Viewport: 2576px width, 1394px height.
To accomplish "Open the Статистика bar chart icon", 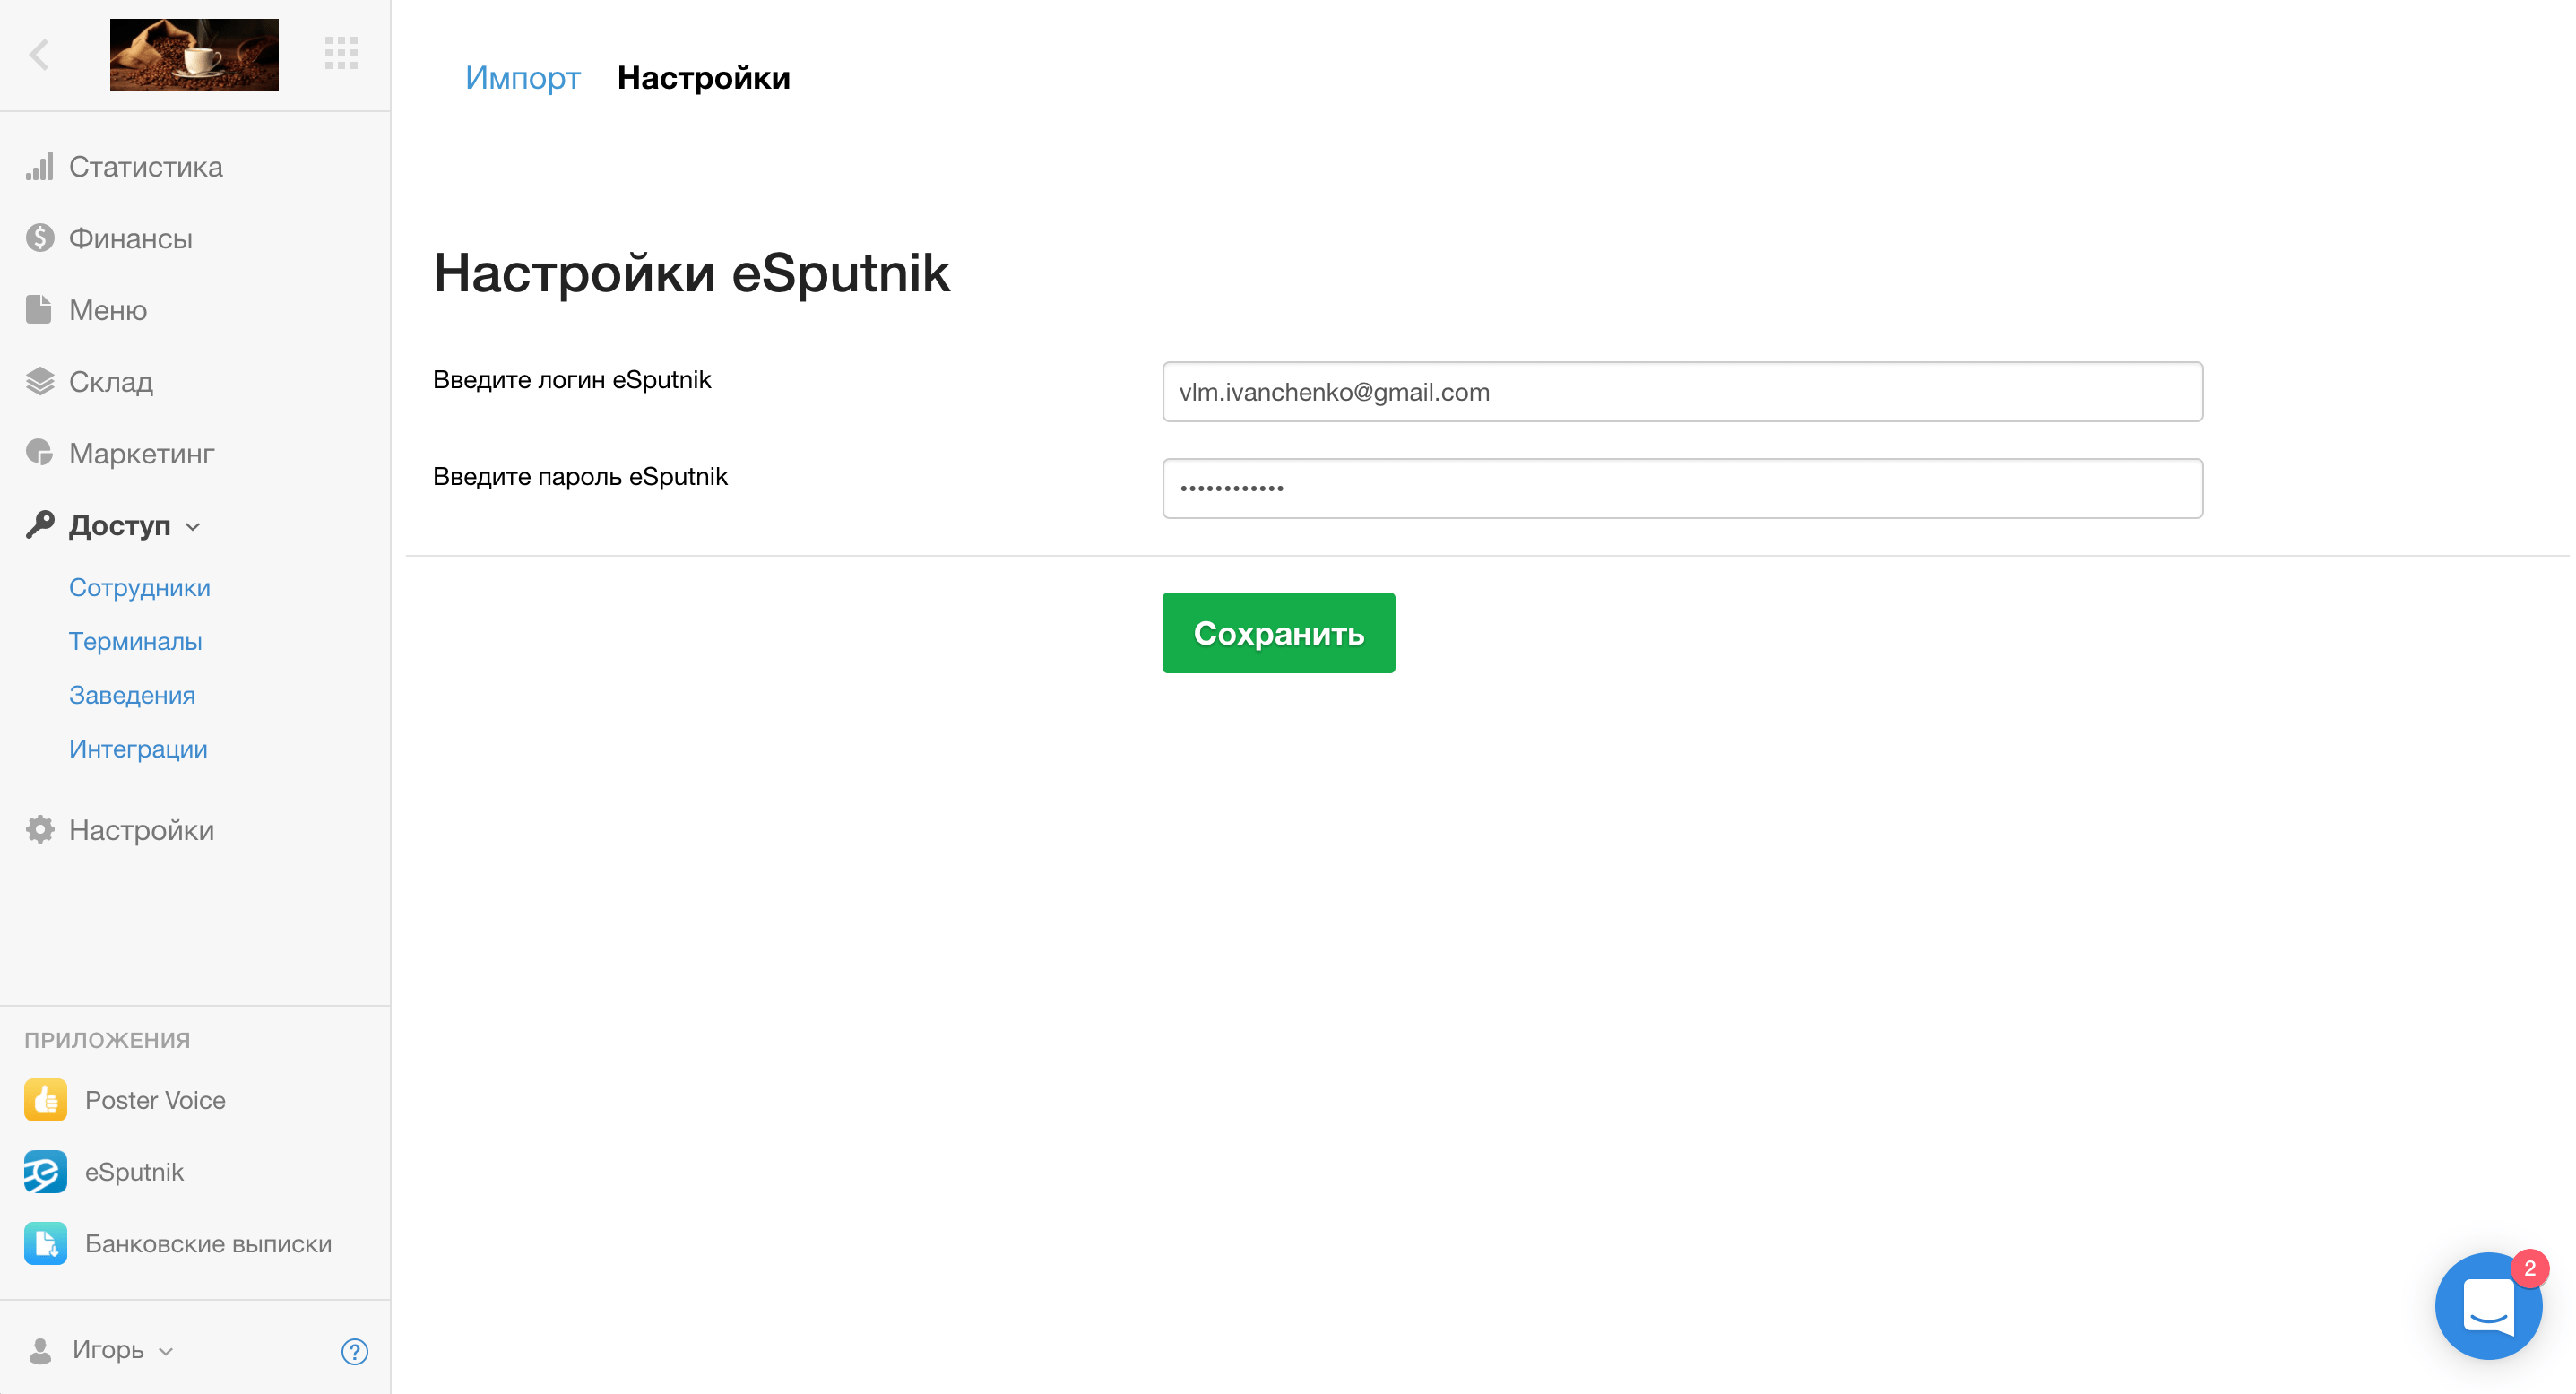I will 40,167.
